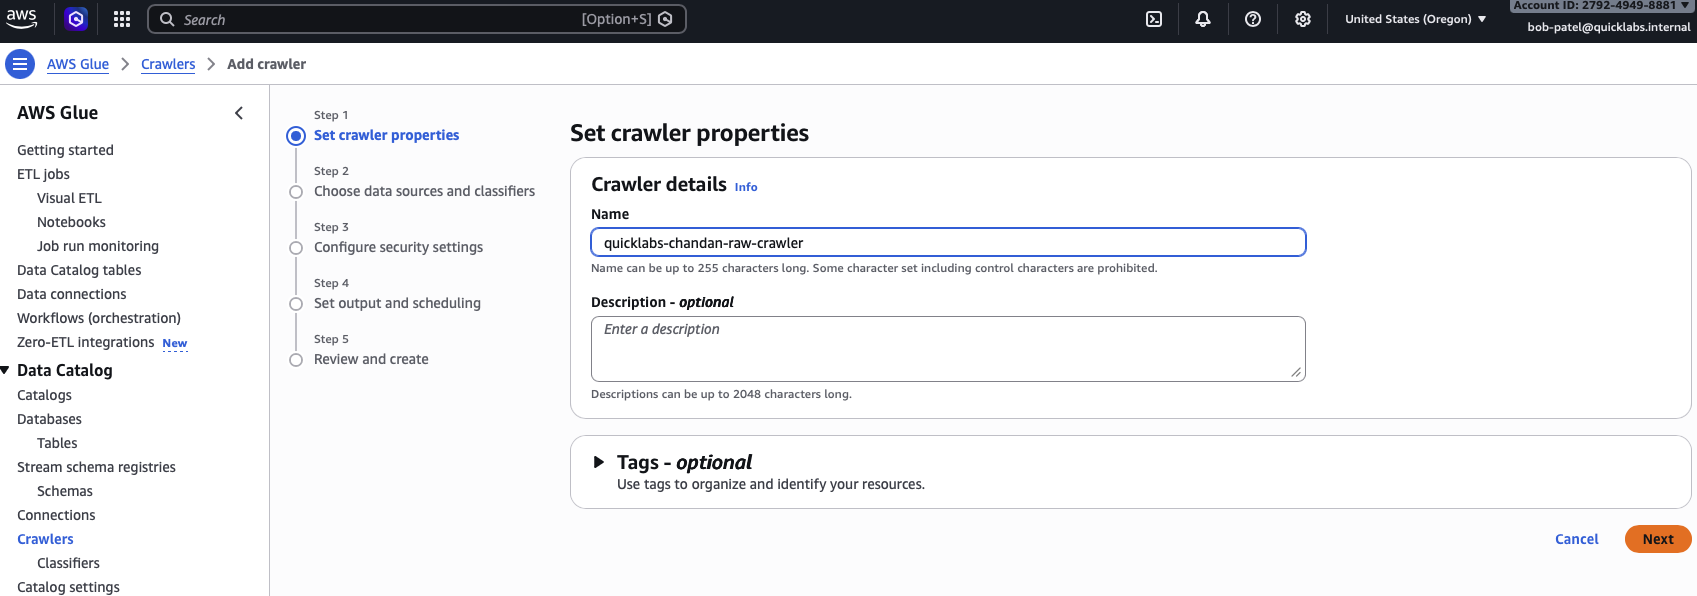
Task: Focus the crawler Name field
Action: (x=948, y=242)
